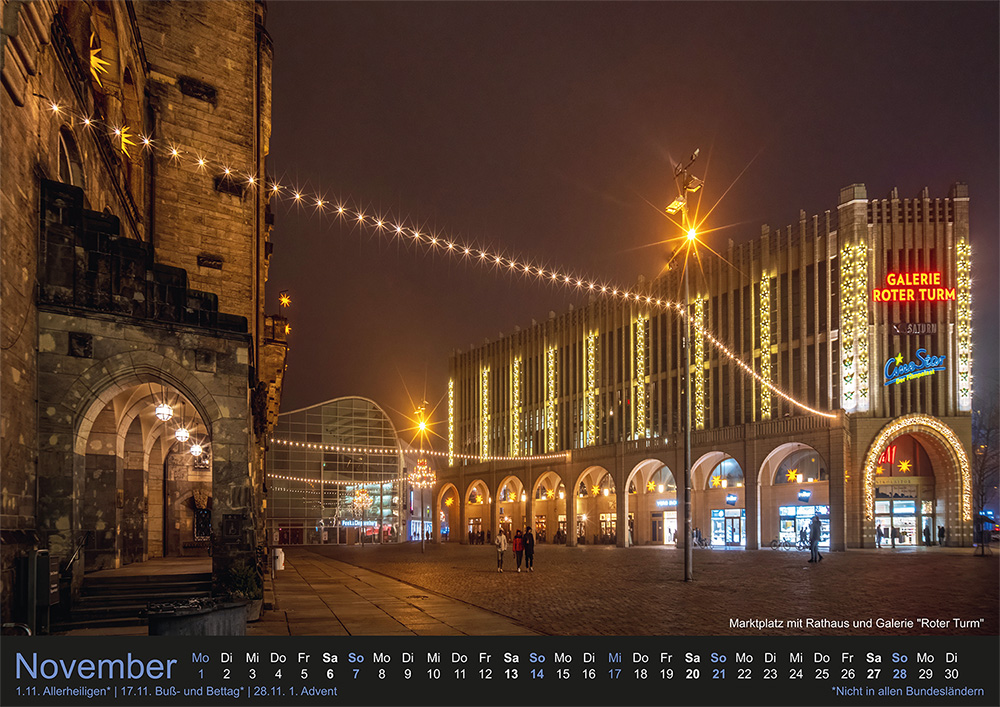Choose the bold Saturday date 20
1000x707 pixels.
[x=693, y=674]
